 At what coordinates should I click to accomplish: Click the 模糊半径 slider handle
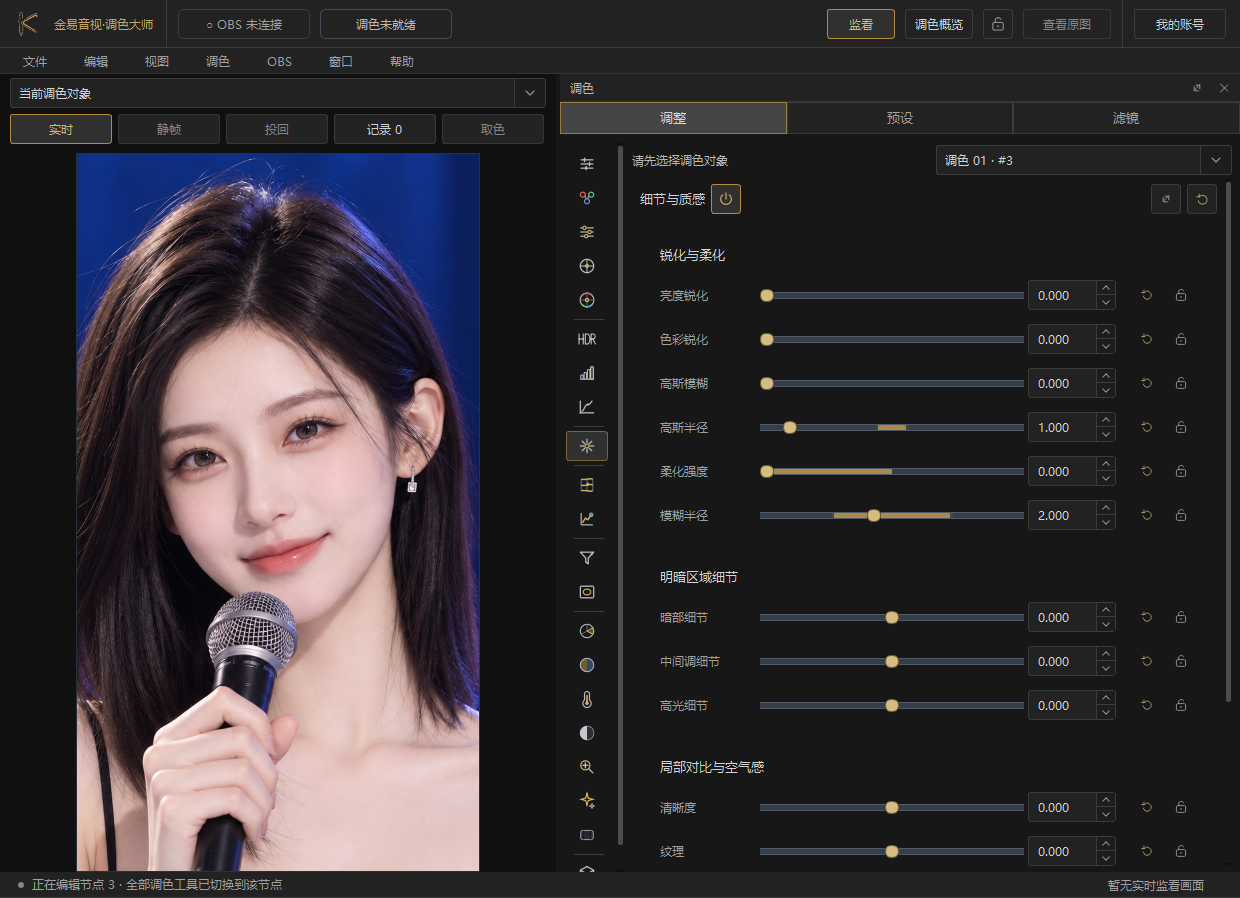click(x=874, y=516)
